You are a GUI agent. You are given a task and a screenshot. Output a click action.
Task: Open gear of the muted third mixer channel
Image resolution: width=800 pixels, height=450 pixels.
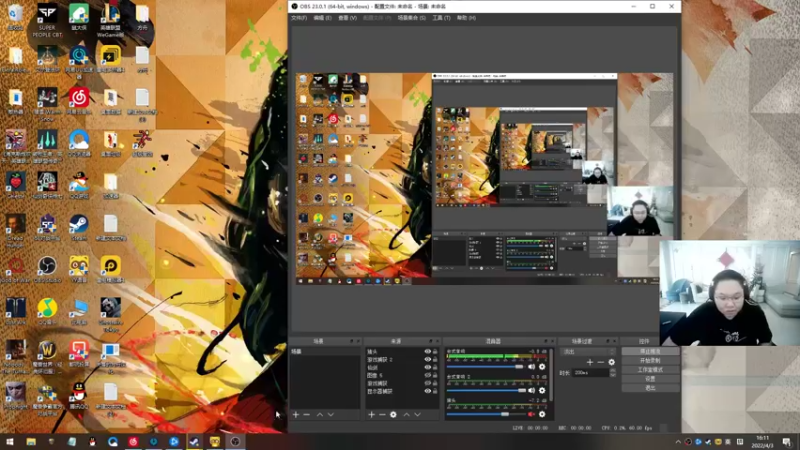coord(542,414)
